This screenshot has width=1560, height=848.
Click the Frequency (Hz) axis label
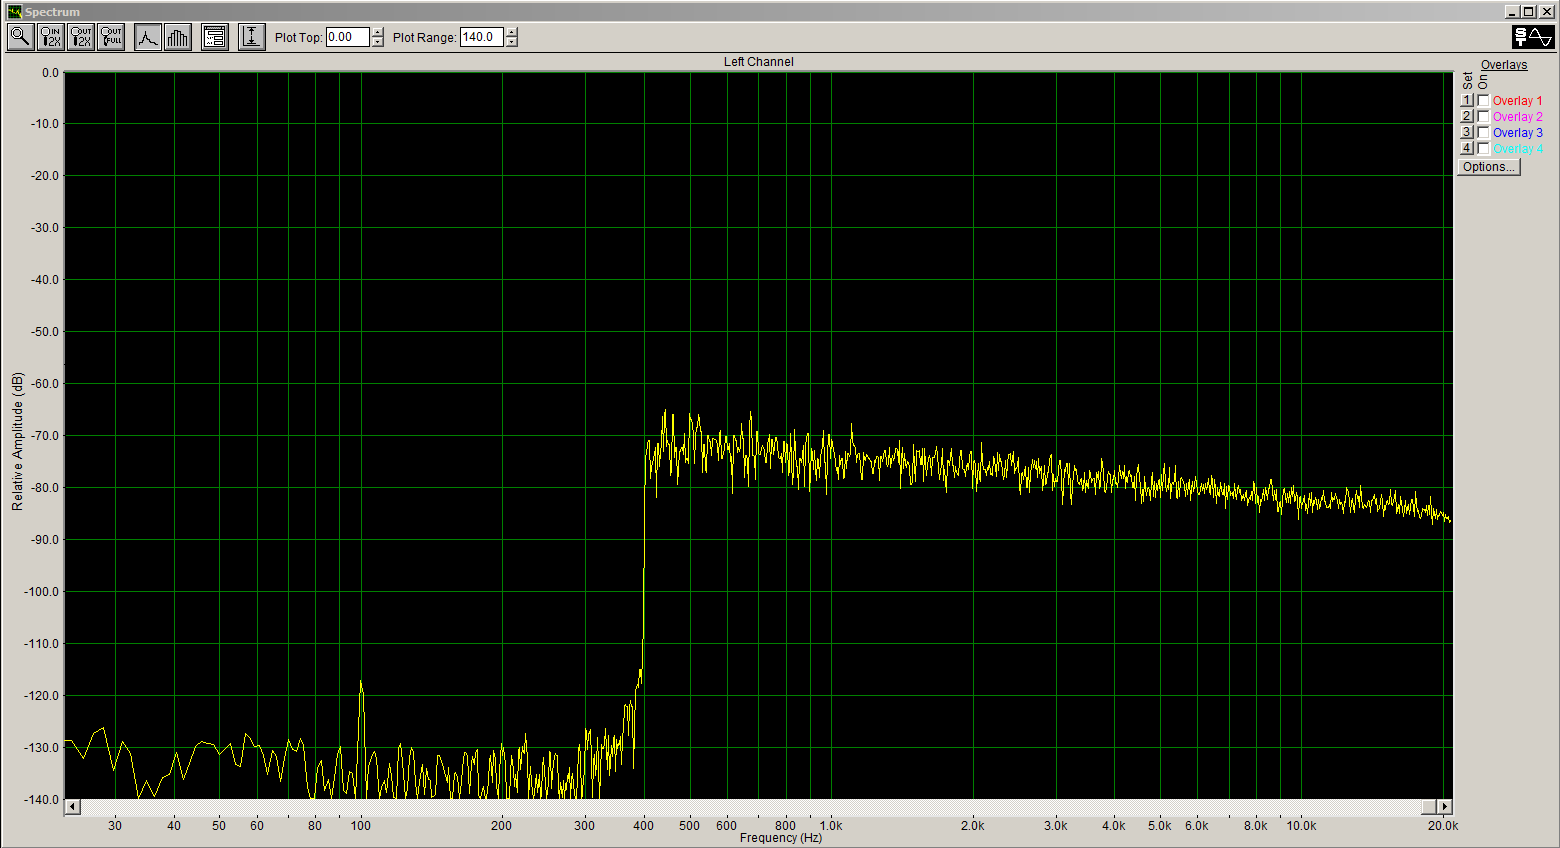point(781,838)
